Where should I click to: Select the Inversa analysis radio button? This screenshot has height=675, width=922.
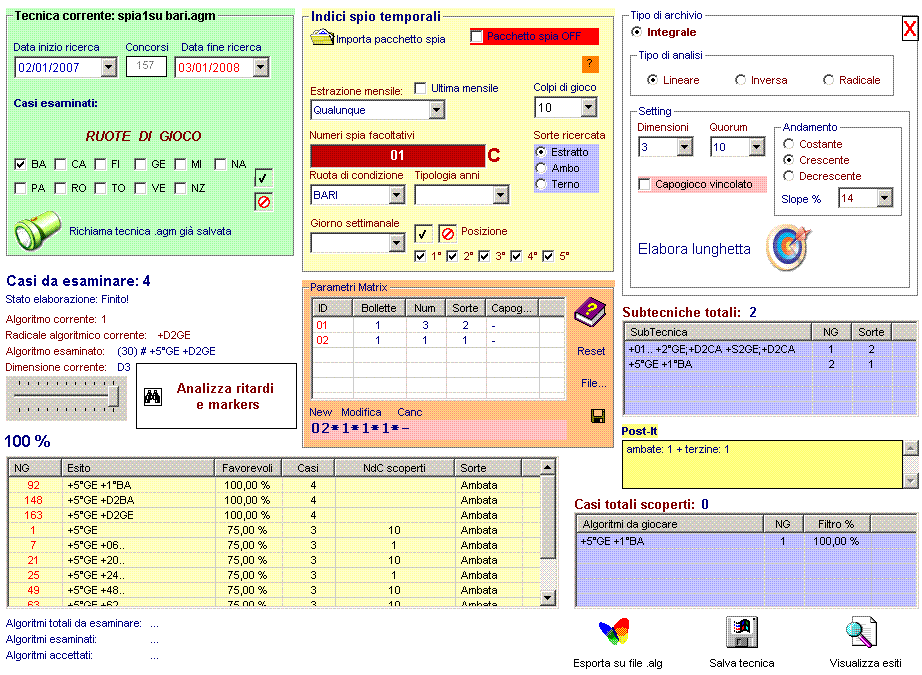coord(740,80)
